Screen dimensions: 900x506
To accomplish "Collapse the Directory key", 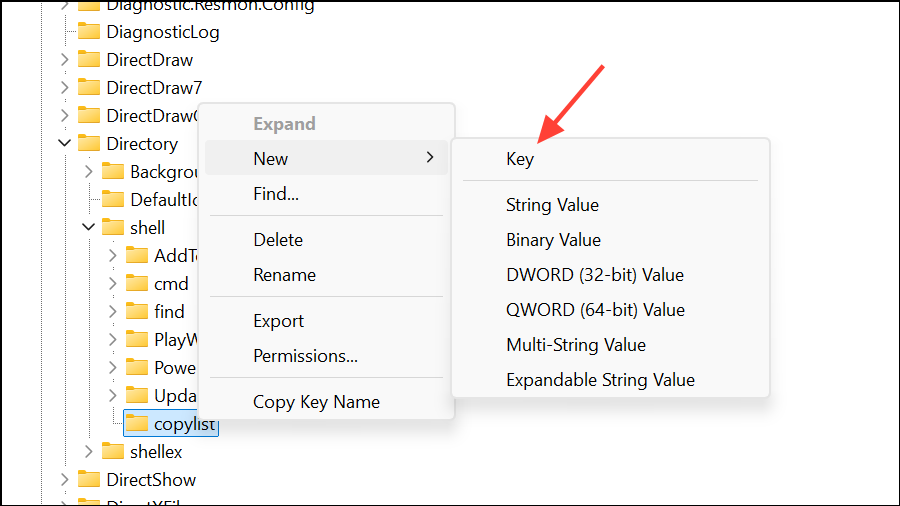I will [x=65, y=143].
